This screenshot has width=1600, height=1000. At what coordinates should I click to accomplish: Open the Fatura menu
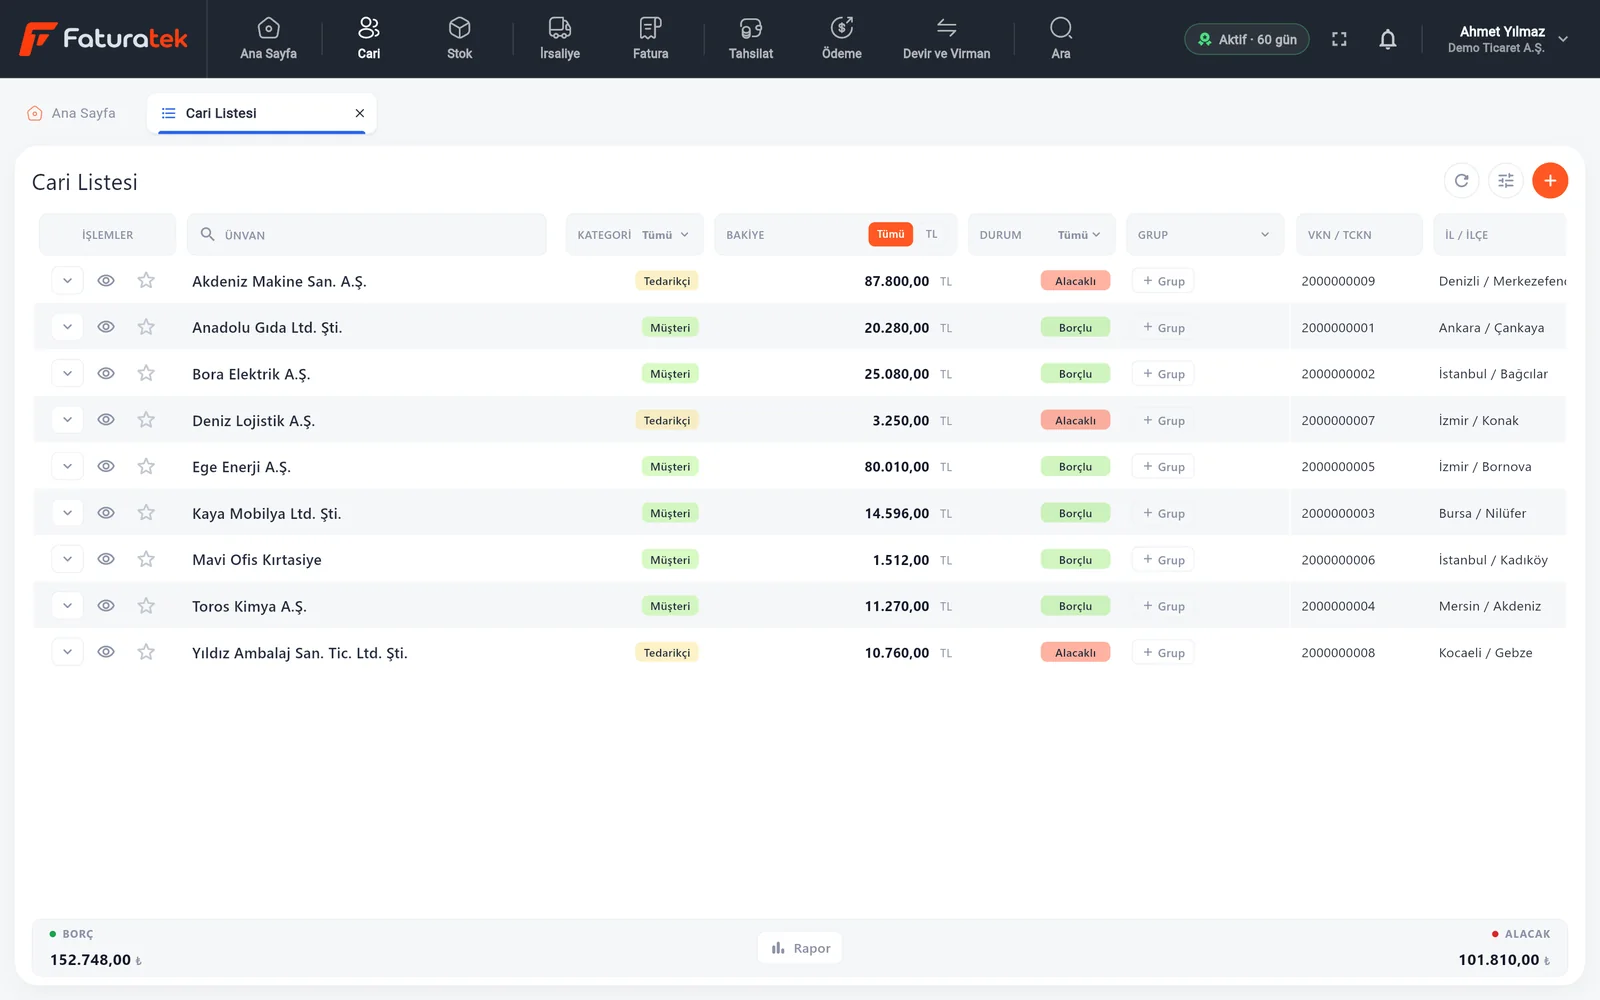pos(650,39)
